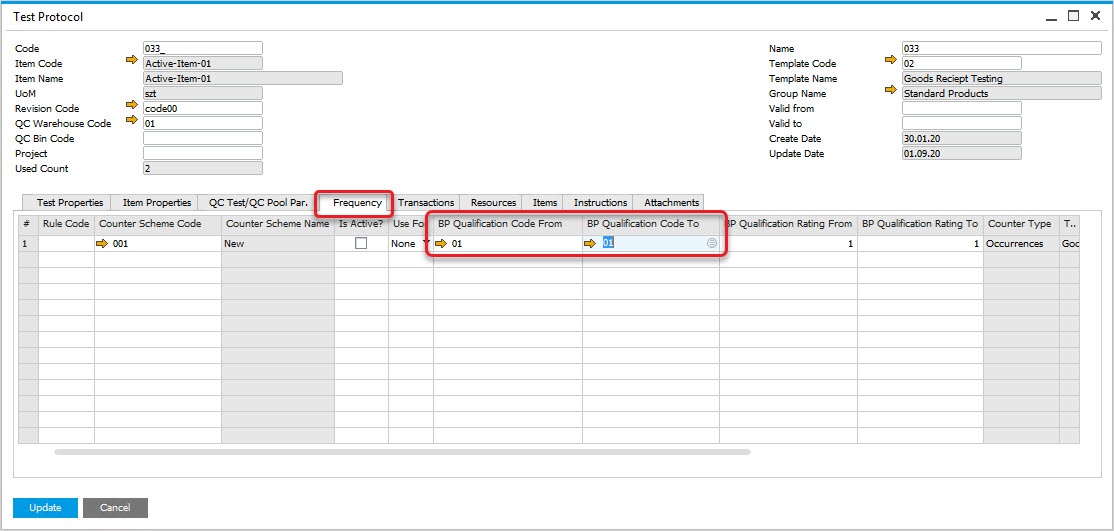Open BP Qualification Code From link arrow
This screenshot has width=1114, height=531.
click(x=442, y=243)
